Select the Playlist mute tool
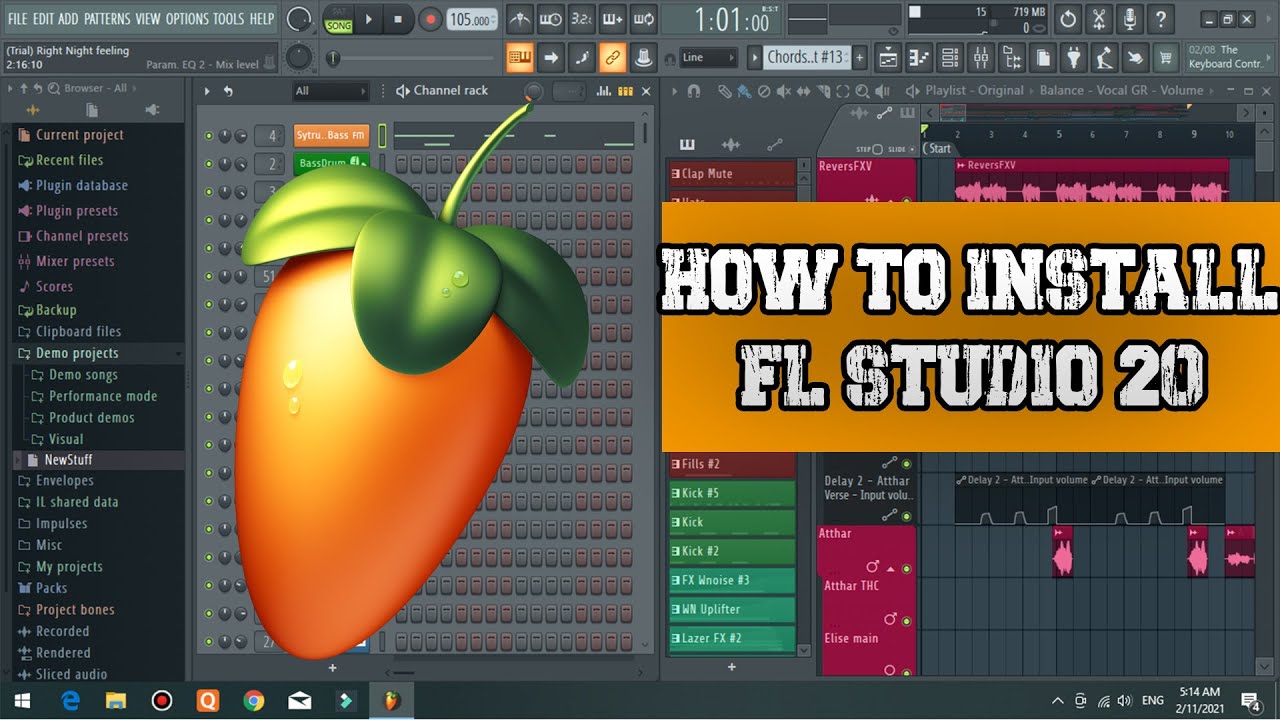 click(783, 91)
